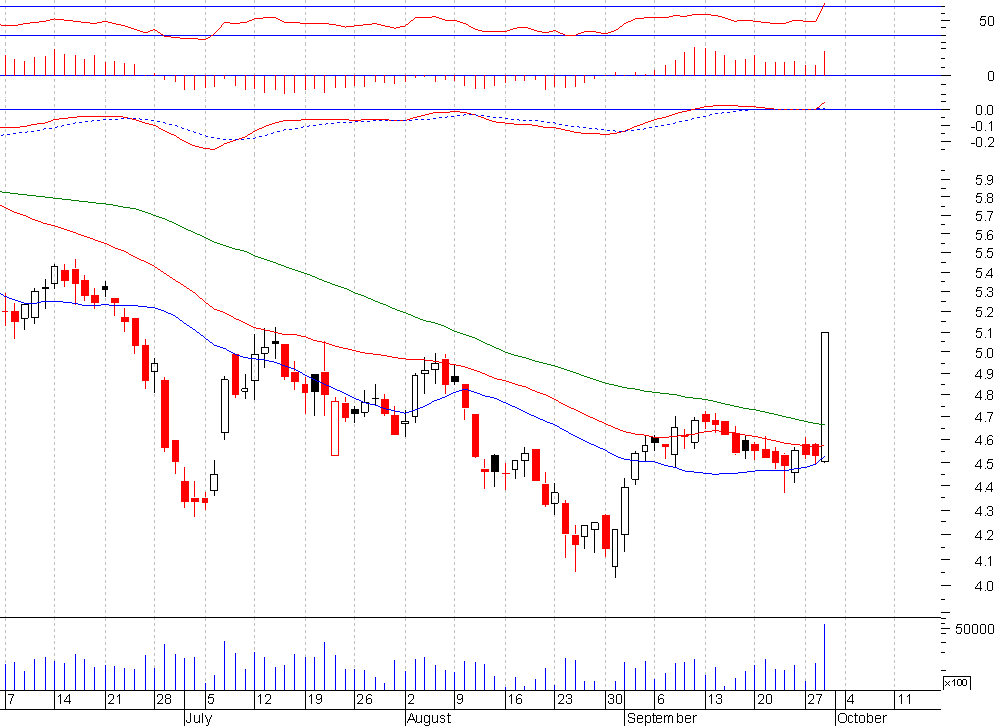This screenshot has height=726, width=998.
Task: Click the 5.5 price axis label
Action: 984,253
